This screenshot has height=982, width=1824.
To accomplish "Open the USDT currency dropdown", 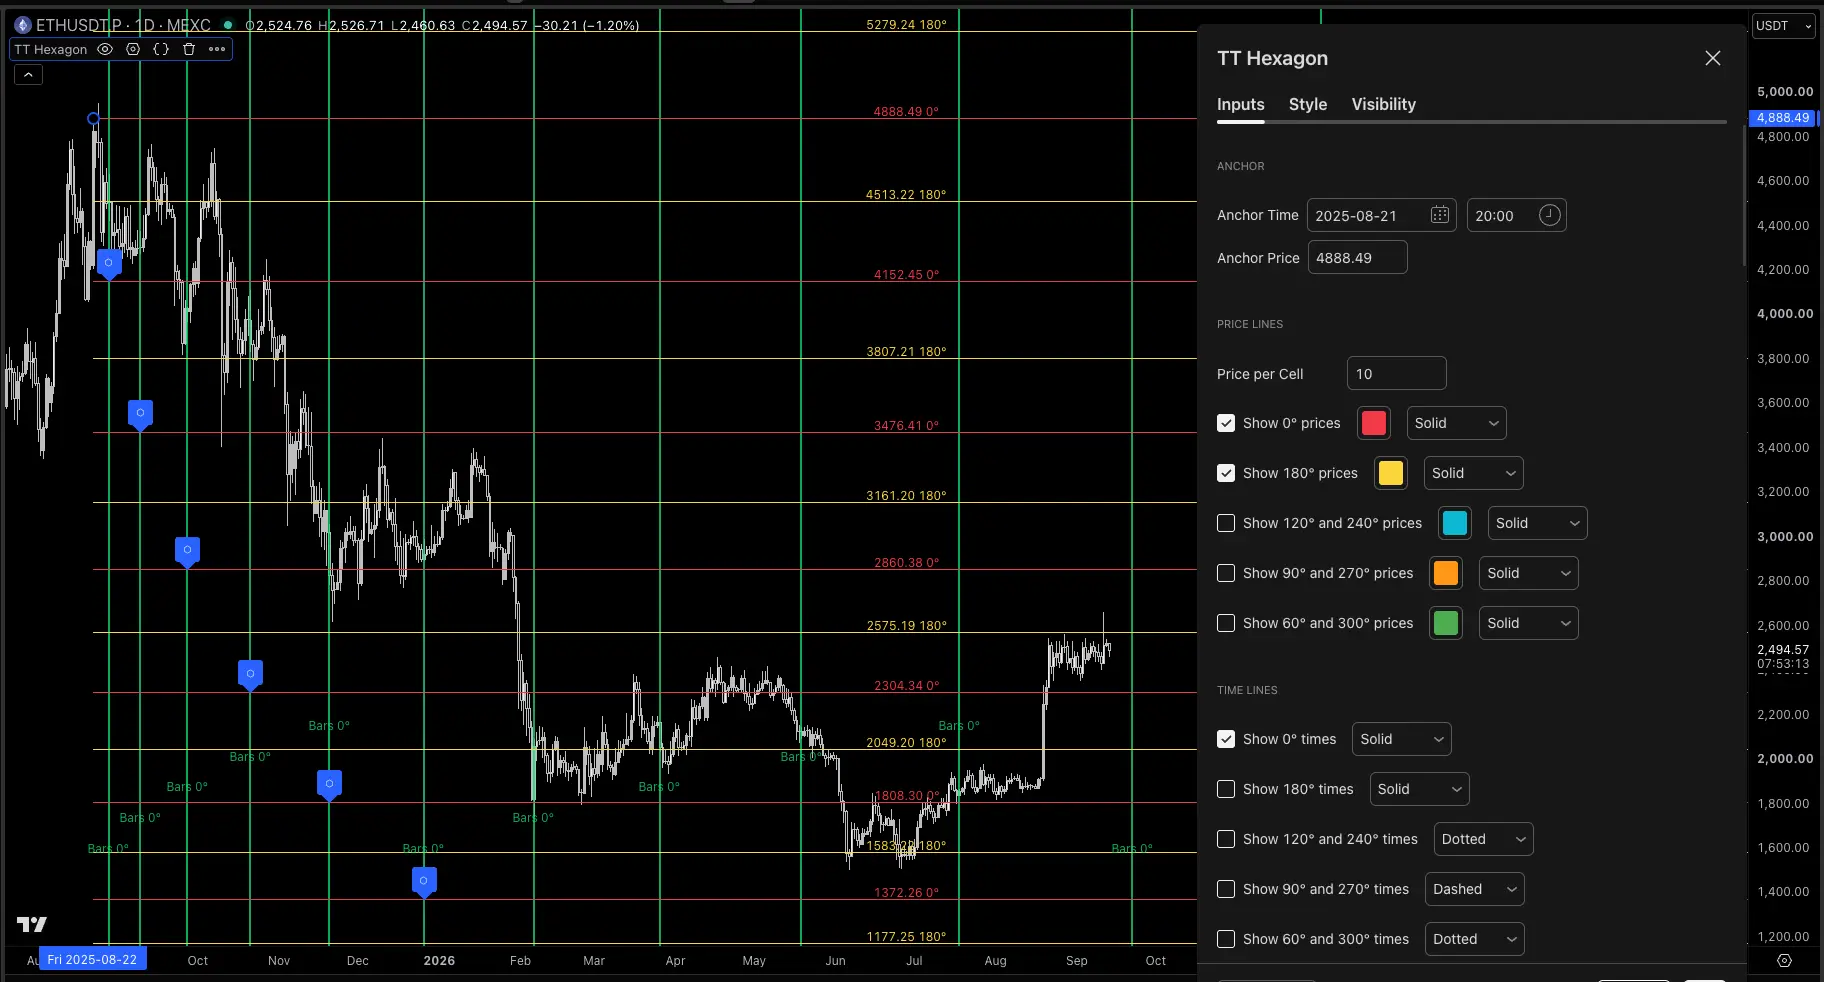I will (x=1784, y=26).
